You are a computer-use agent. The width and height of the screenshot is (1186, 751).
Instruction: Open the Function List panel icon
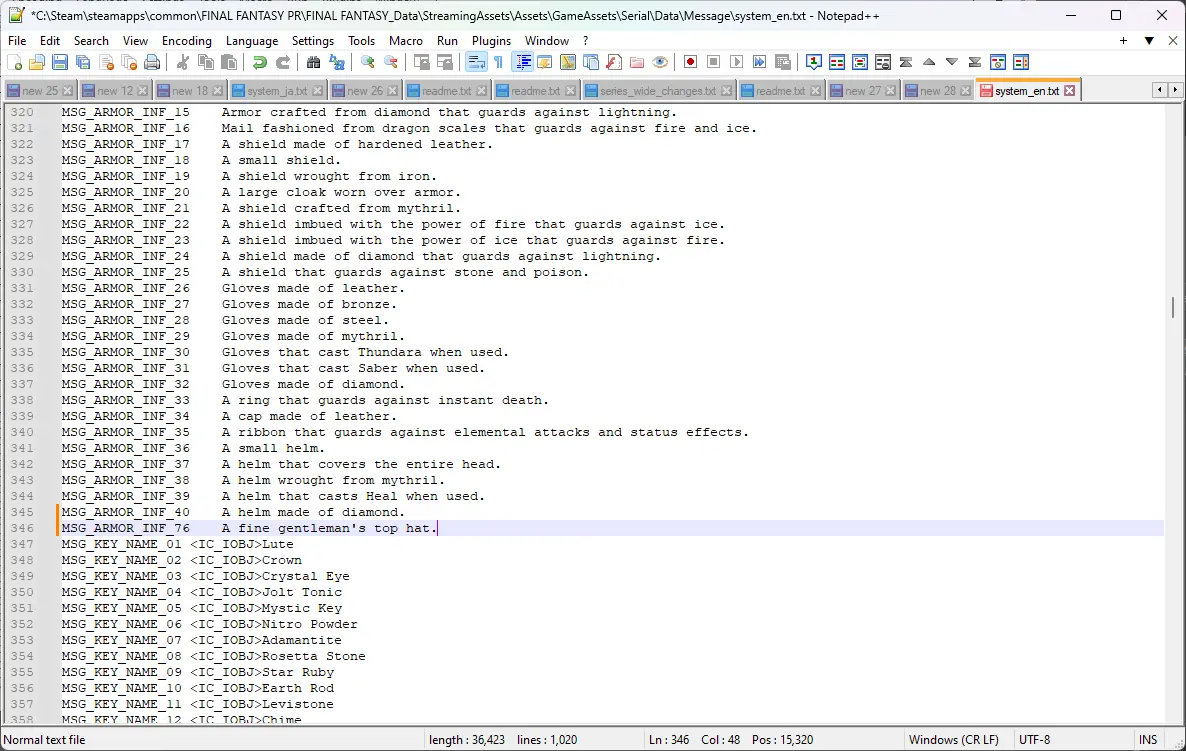(614, 63)
